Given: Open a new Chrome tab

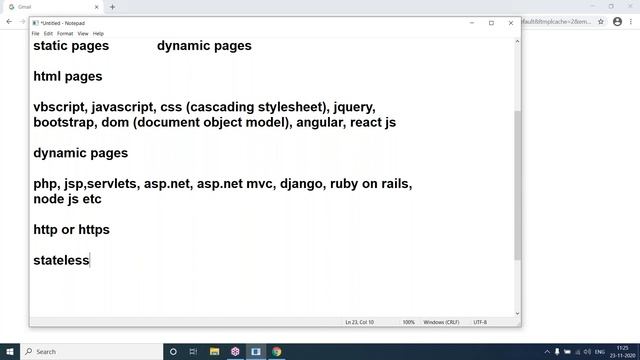Looking at the screenshot, I should (112, 7).
